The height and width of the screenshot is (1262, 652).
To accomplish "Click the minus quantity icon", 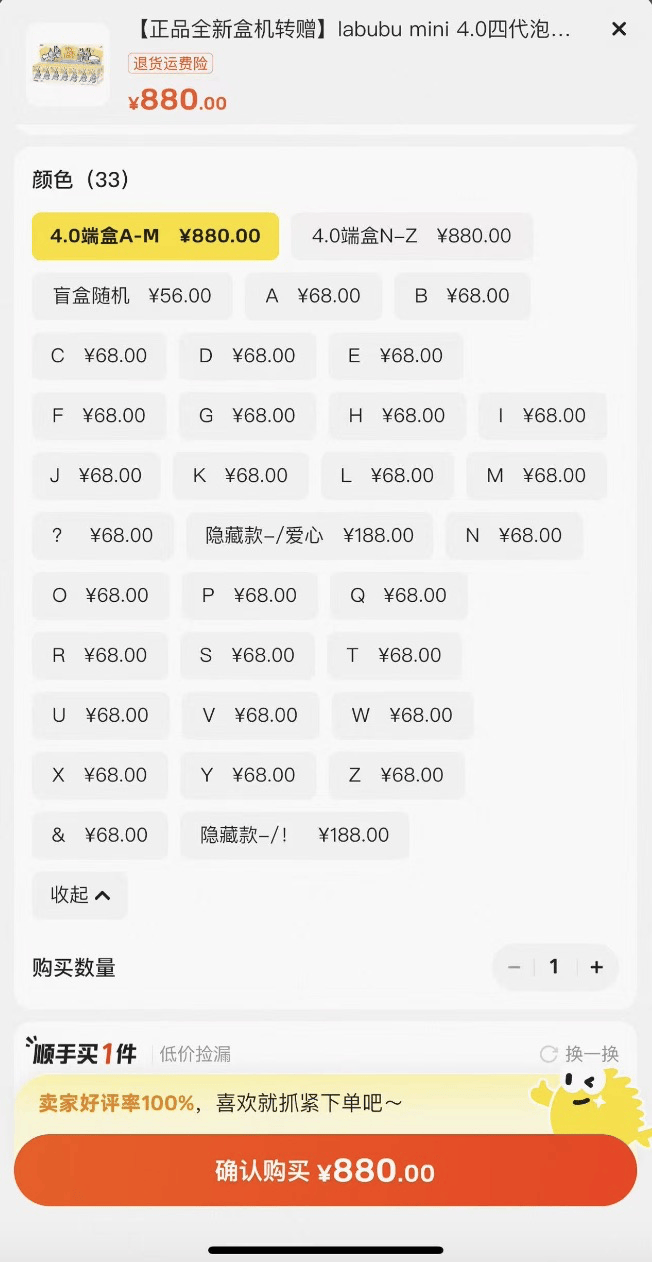I will click(514, 967).
